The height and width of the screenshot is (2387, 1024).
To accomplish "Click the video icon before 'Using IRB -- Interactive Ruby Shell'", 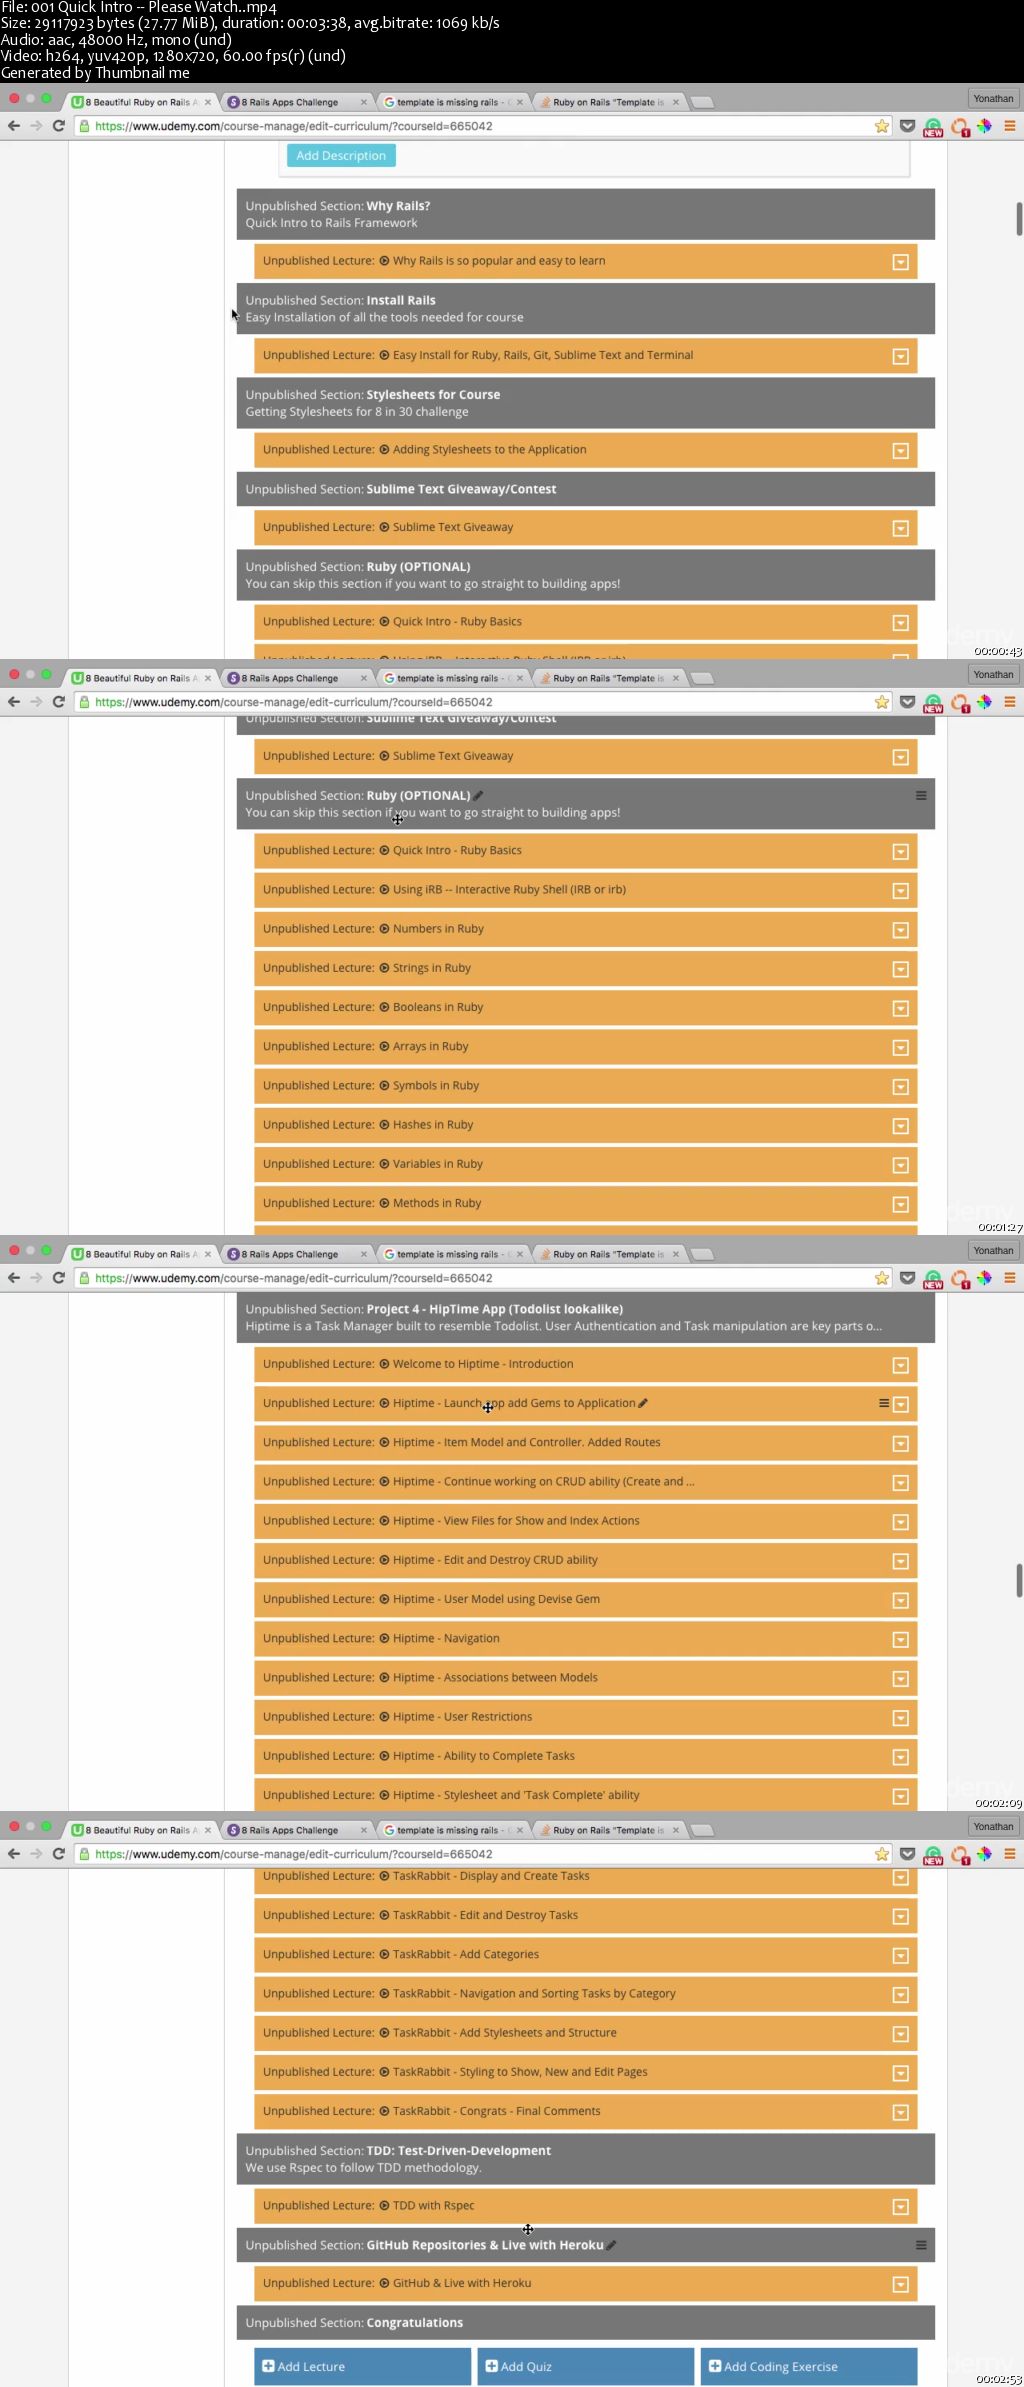I will pos(384,889).
